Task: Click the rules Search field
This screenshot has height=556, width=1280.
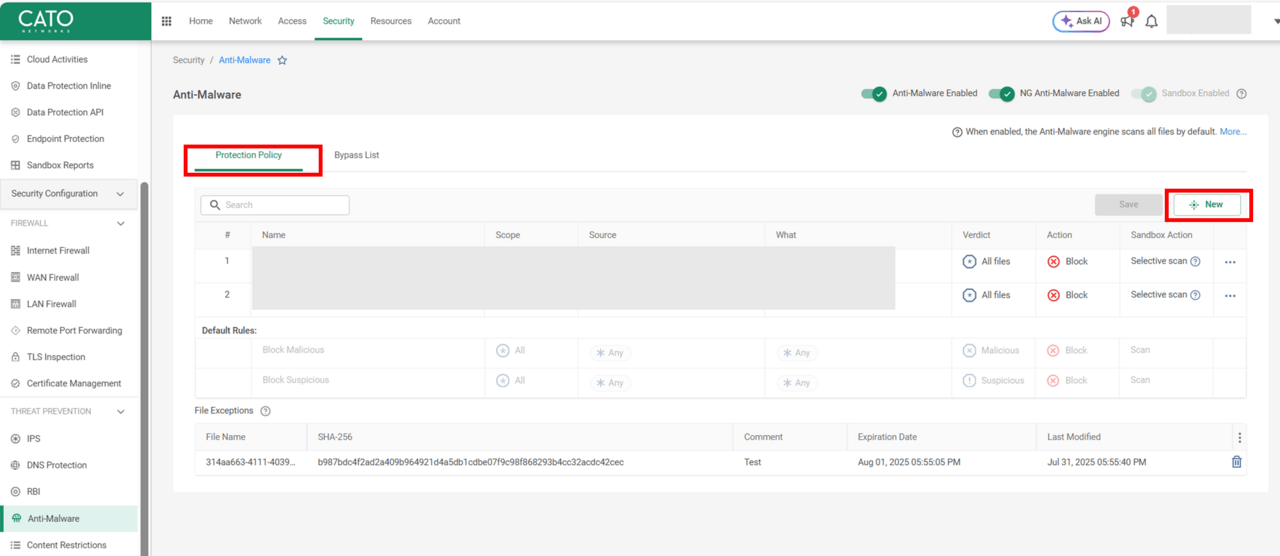Action: coord(275,205)
